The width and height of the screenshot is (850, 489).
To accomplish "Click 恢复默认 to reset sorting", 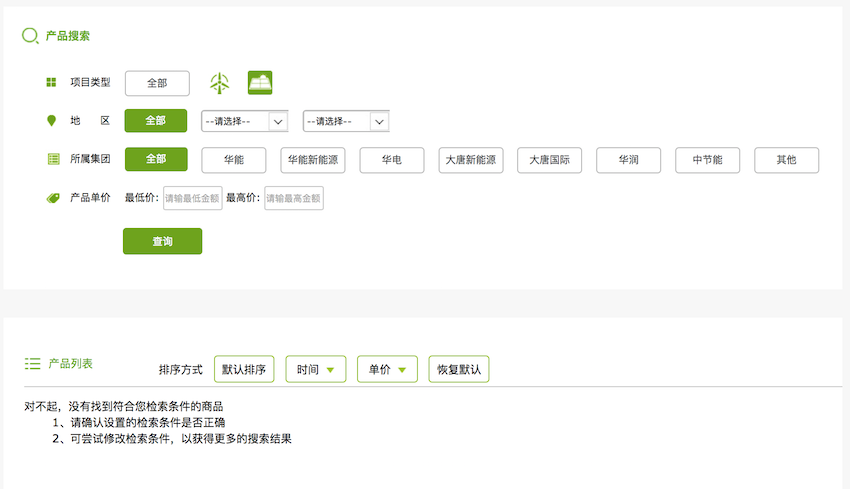I will (x=459, y=369).
